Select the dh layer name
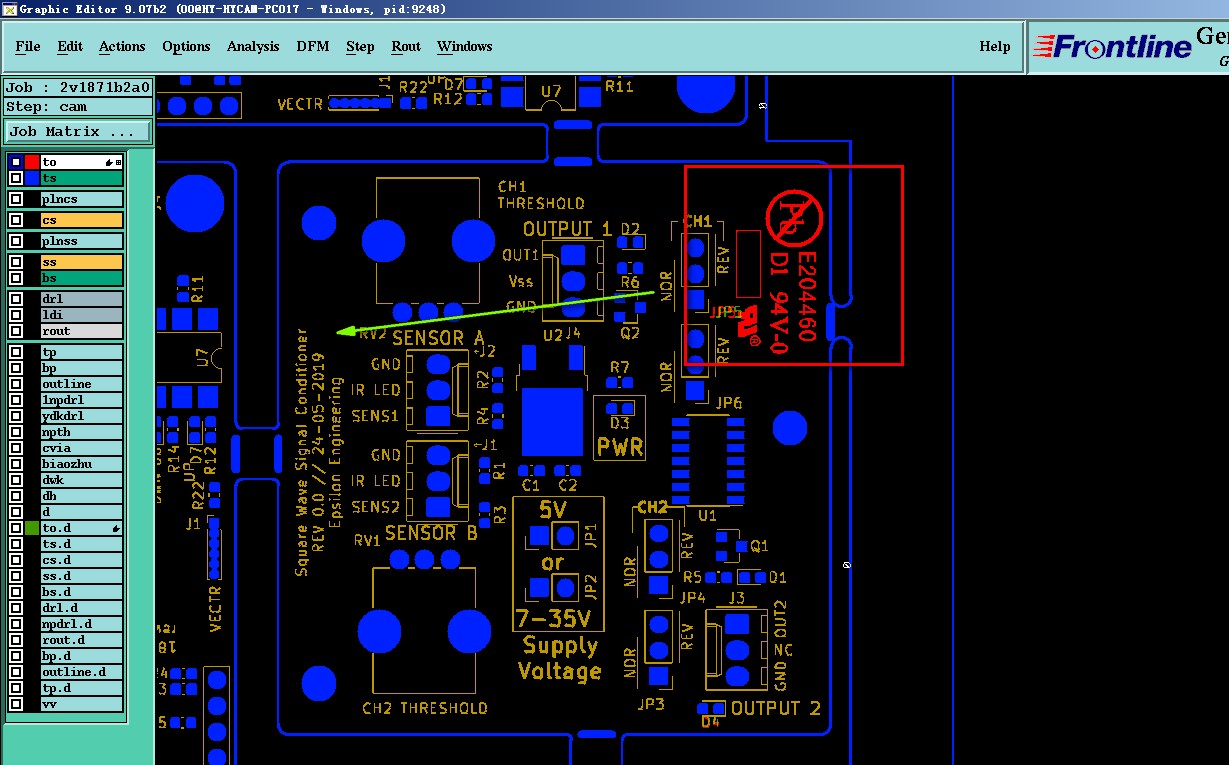This screenshot has height=765, width=1229. coord(82,496)
